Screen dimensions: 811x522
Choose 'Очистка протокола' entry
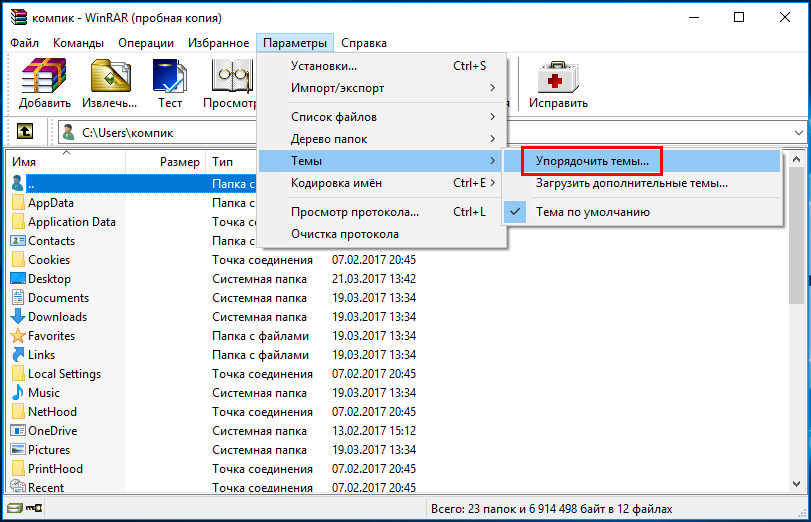pyautogui.click(x=382, y=234)
